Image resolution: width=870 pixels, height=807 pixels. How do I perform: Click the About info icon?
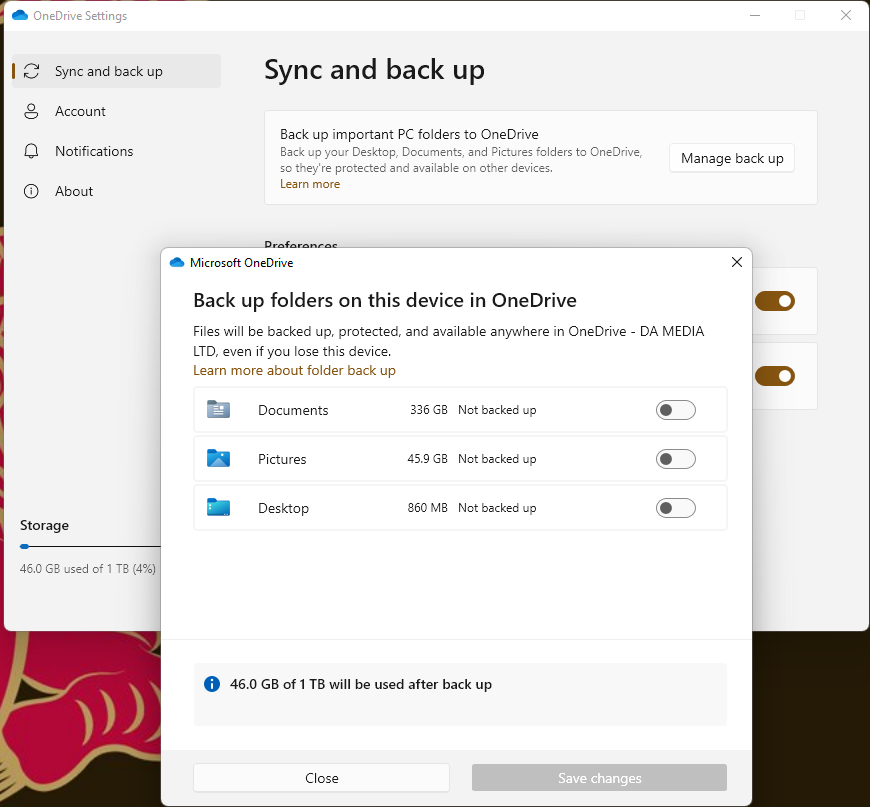32,191
